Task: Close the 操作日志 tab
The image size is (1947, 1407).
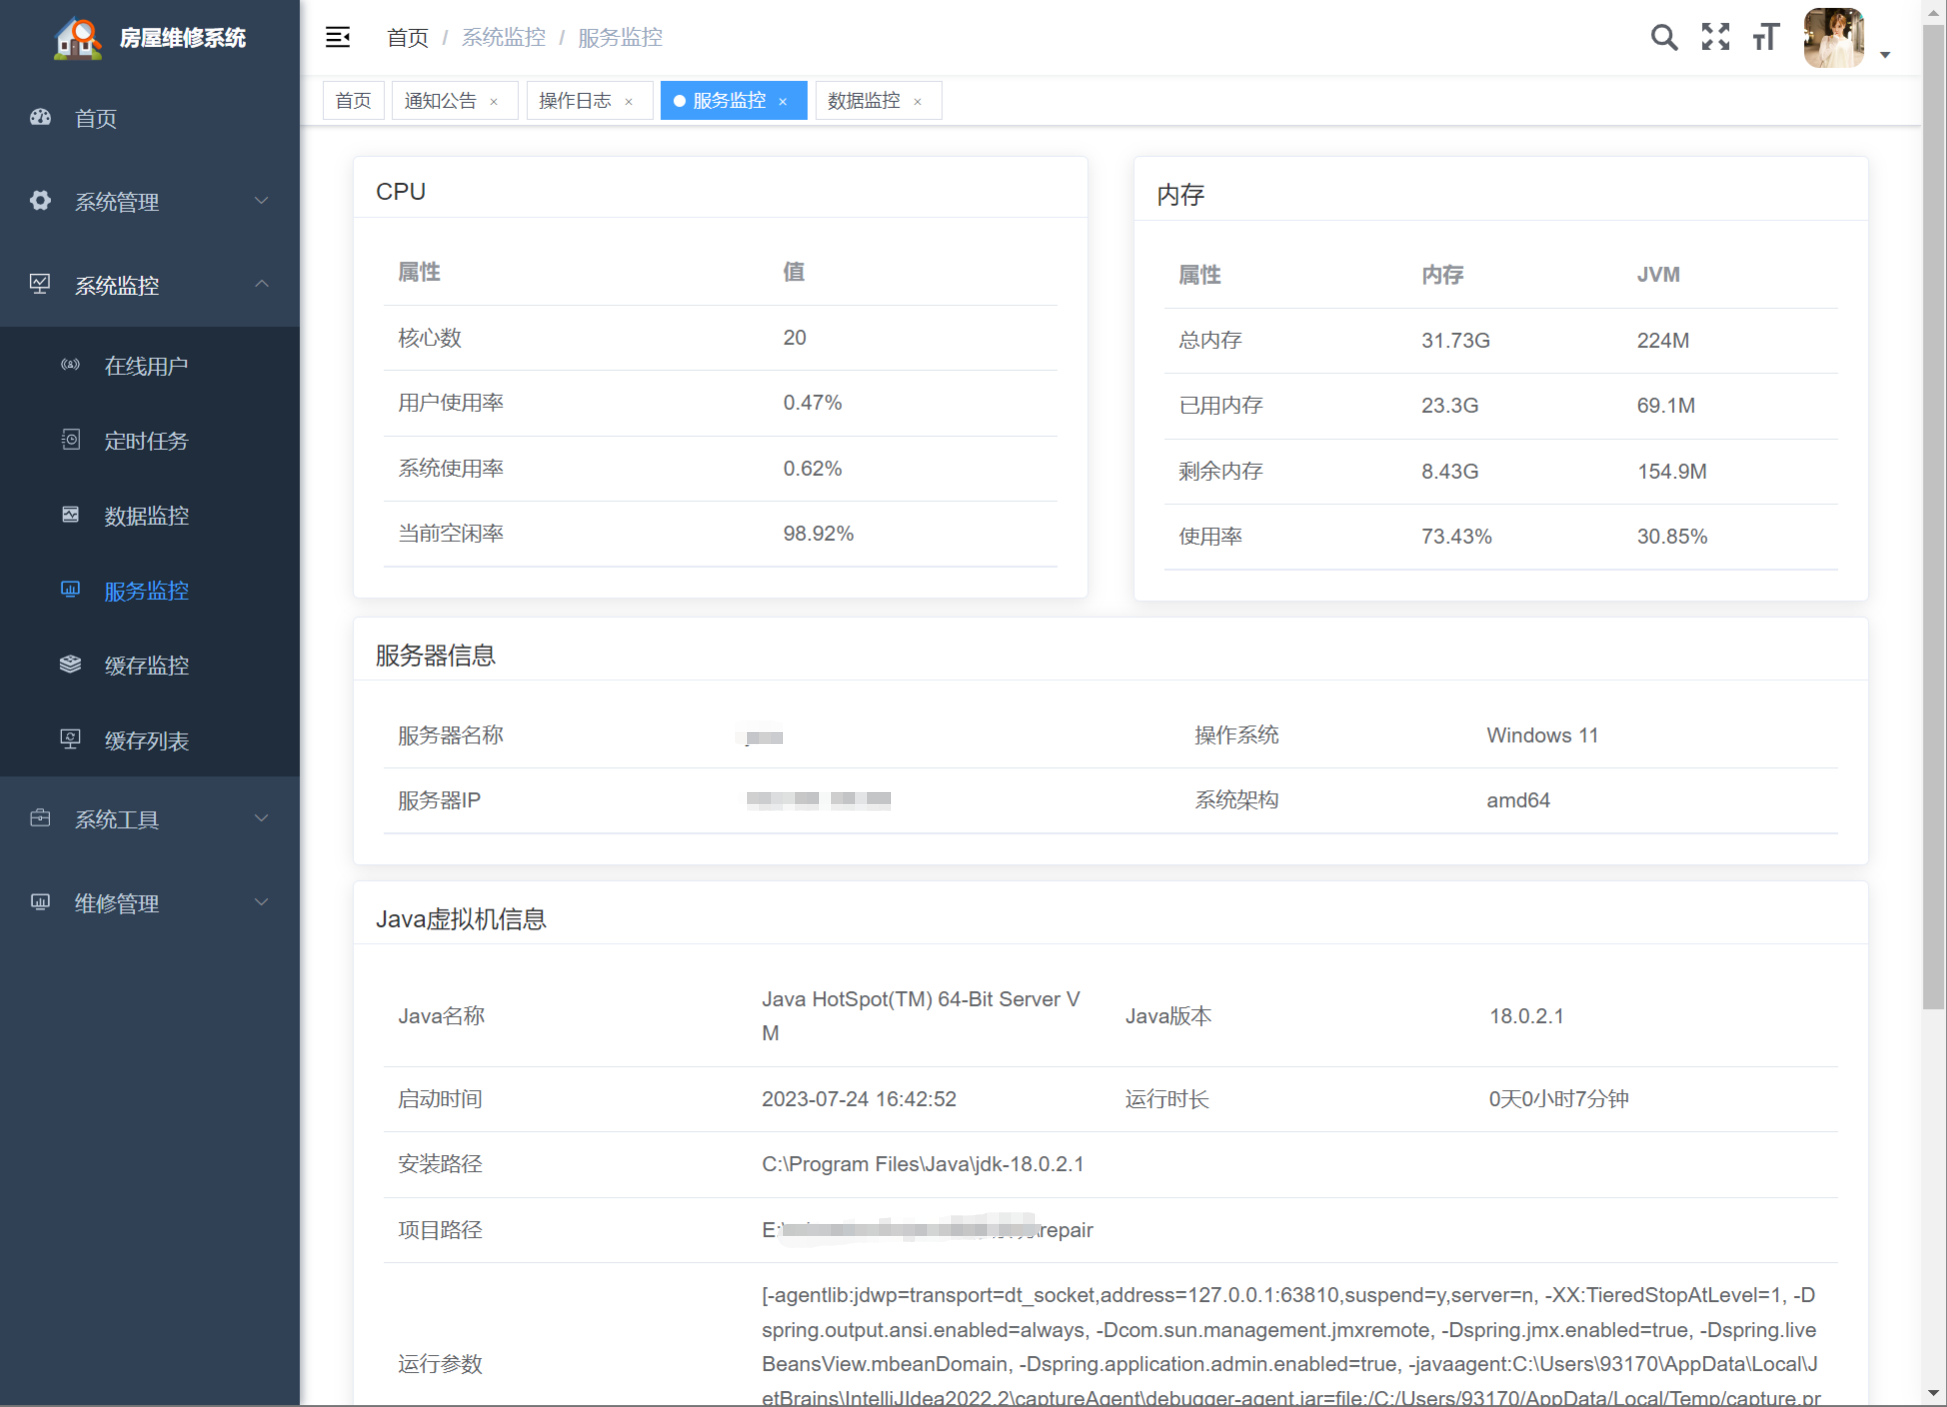Action: click(x=629, y=102)
